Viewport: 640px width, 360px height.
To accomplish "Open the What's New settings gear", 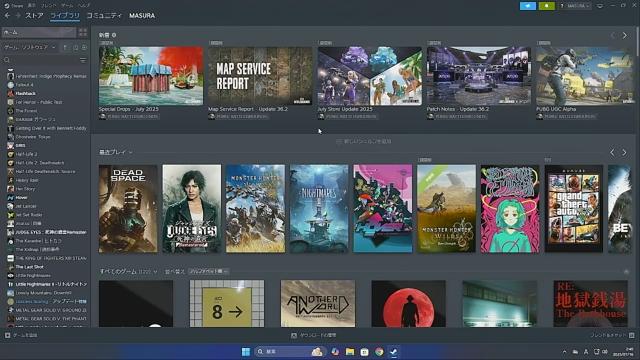I will click(x=114, y=35).
